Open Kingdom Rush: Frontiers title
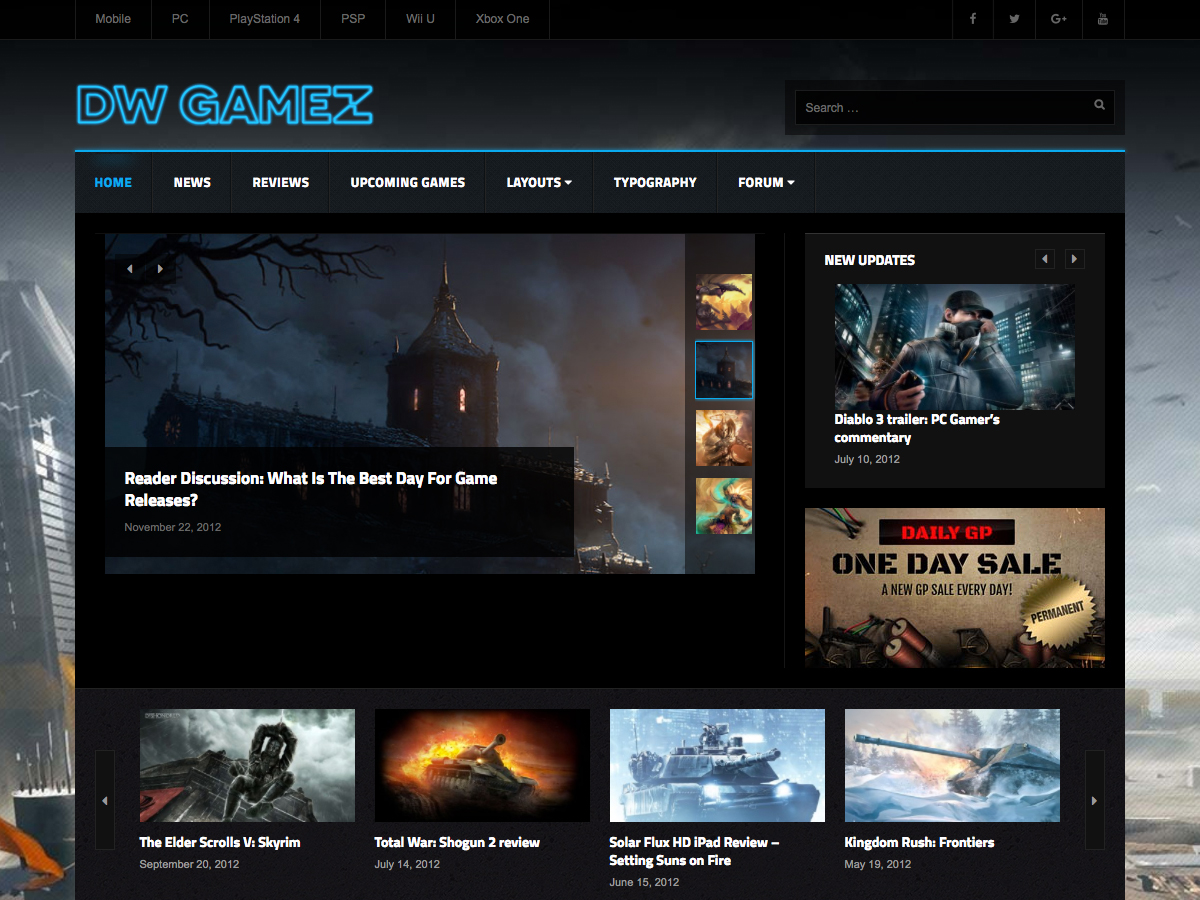Viewport: 1200px width, 900px height. pyautogui.click(x=919, y=842)
